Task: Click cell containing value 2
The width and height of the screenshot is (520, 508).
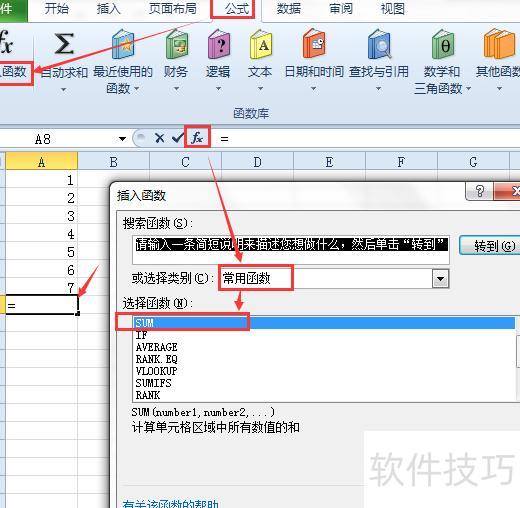Action: coord(42,198)
